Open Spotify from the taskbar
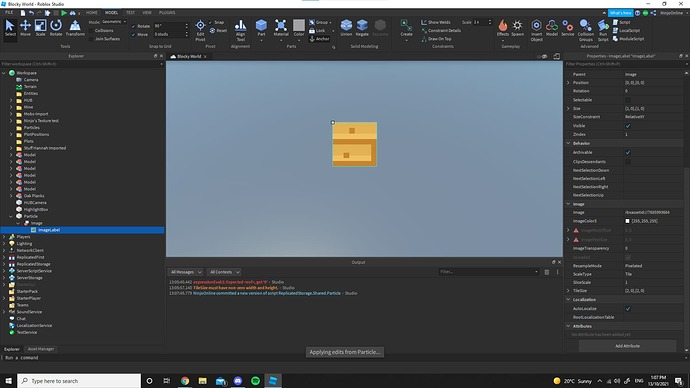This screenshot has width=690, height=388. (255, 381)
